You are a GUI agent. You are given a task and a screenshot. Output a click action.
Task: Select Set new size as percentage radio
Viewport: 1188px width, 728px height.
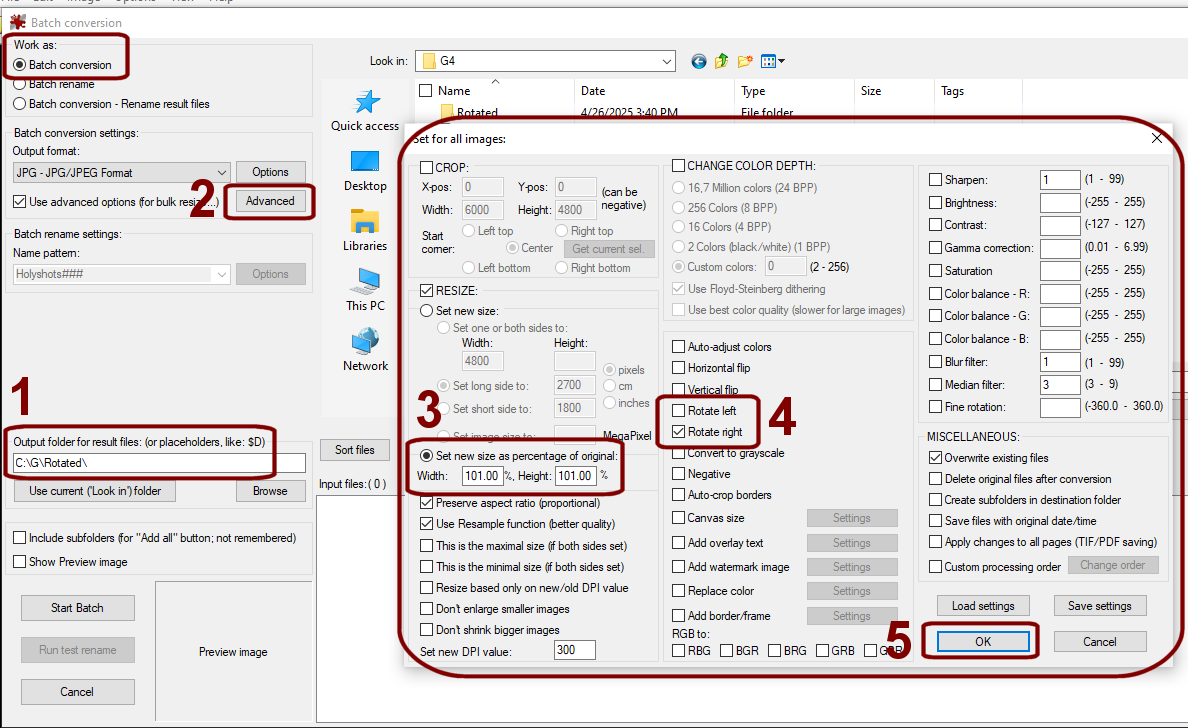coord(427,455)
